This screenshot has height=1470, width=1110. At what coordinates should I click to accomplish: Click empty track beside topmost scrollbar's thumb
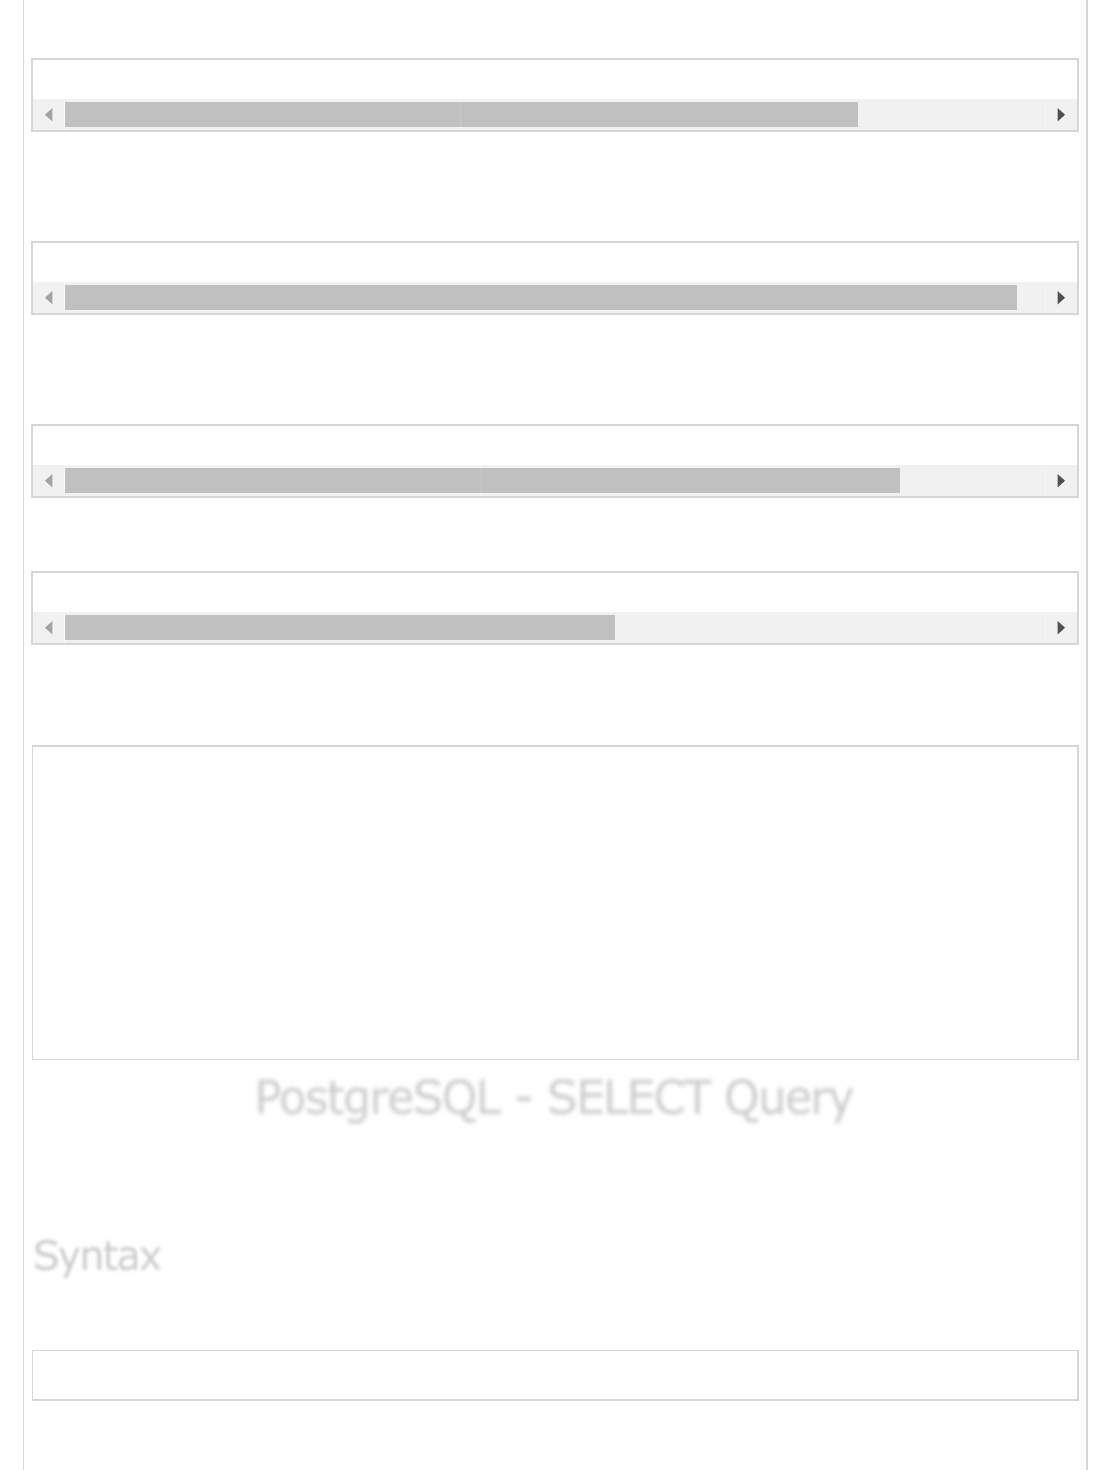click(950, 115)
